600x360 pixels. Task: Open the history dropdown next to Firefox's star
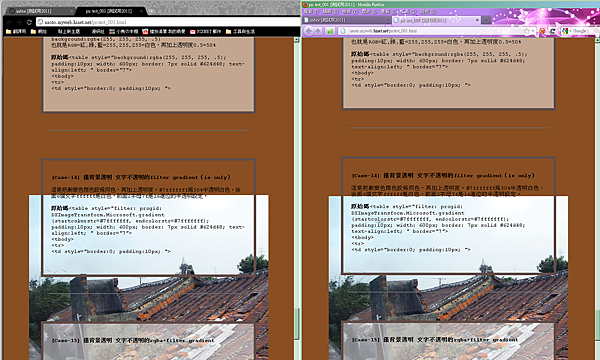click(533, 31)
